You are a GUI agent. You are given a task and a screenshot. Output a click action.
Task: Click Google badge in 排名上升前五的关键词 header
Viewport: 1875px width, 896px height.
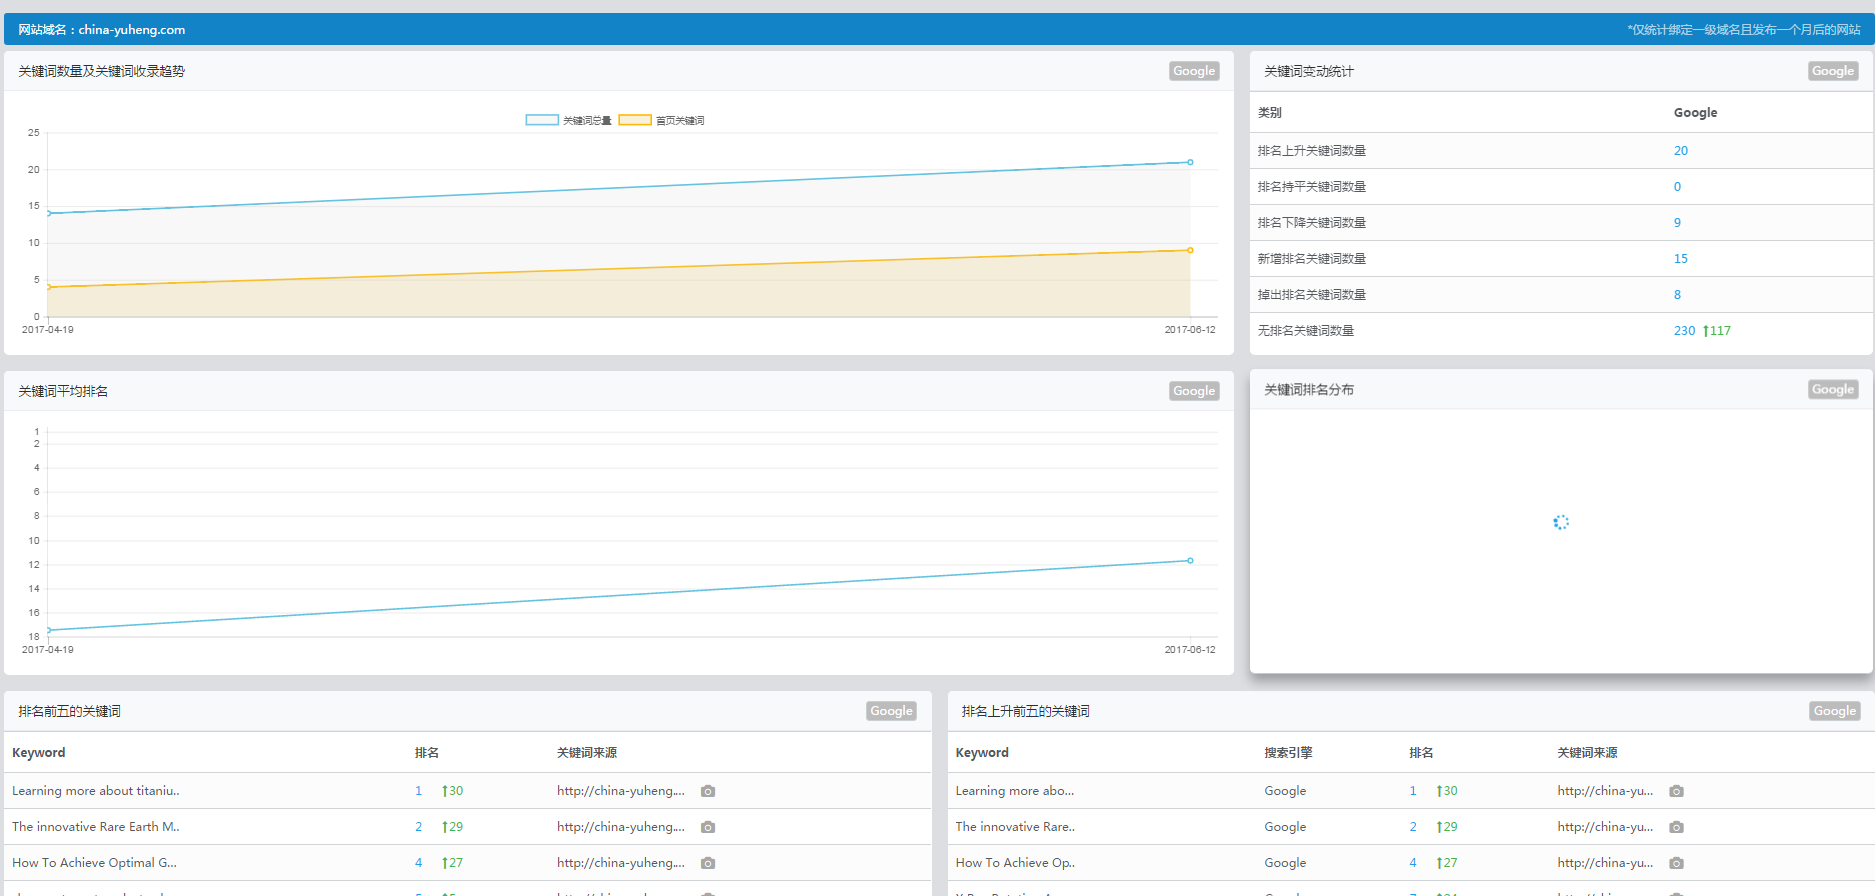pyautogui.click(x=1835, y=711)
